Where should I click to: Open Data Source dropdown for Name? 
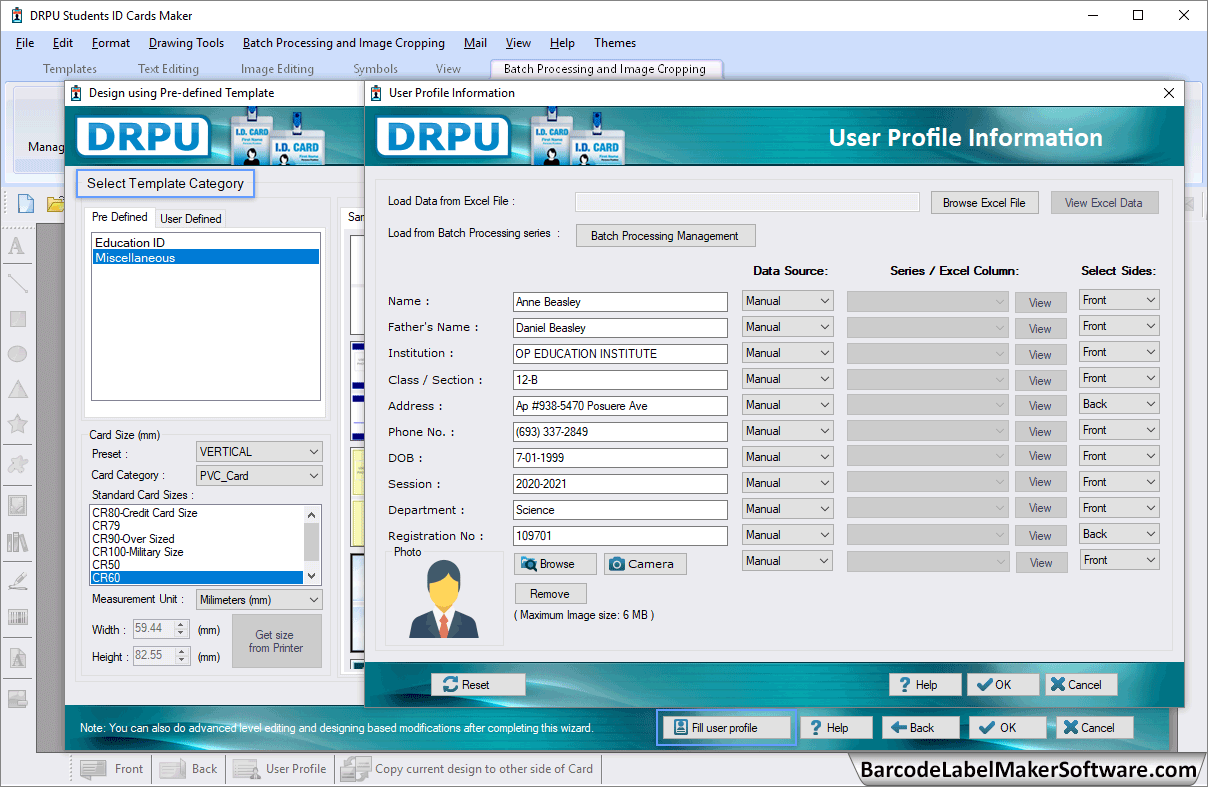[788, 301]
